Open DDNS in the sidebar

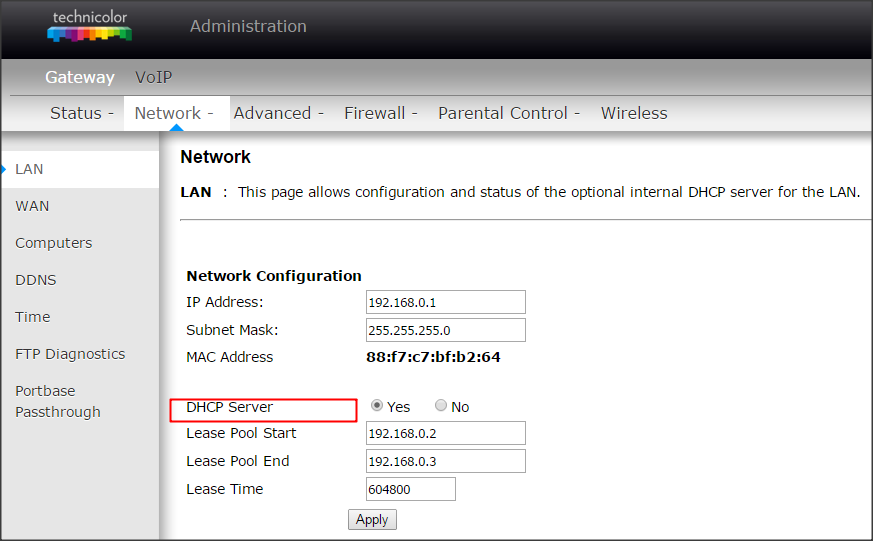[35, 280]
